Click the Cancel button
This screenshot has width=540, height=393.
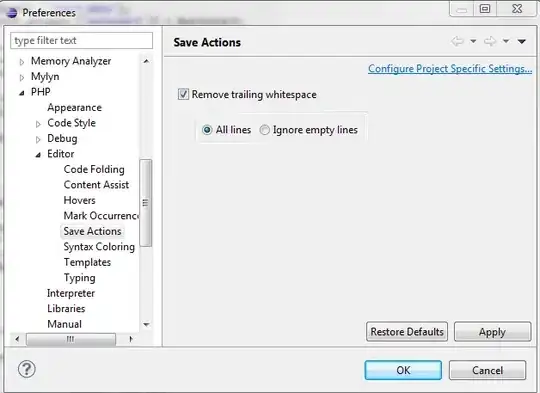[487, 370]
